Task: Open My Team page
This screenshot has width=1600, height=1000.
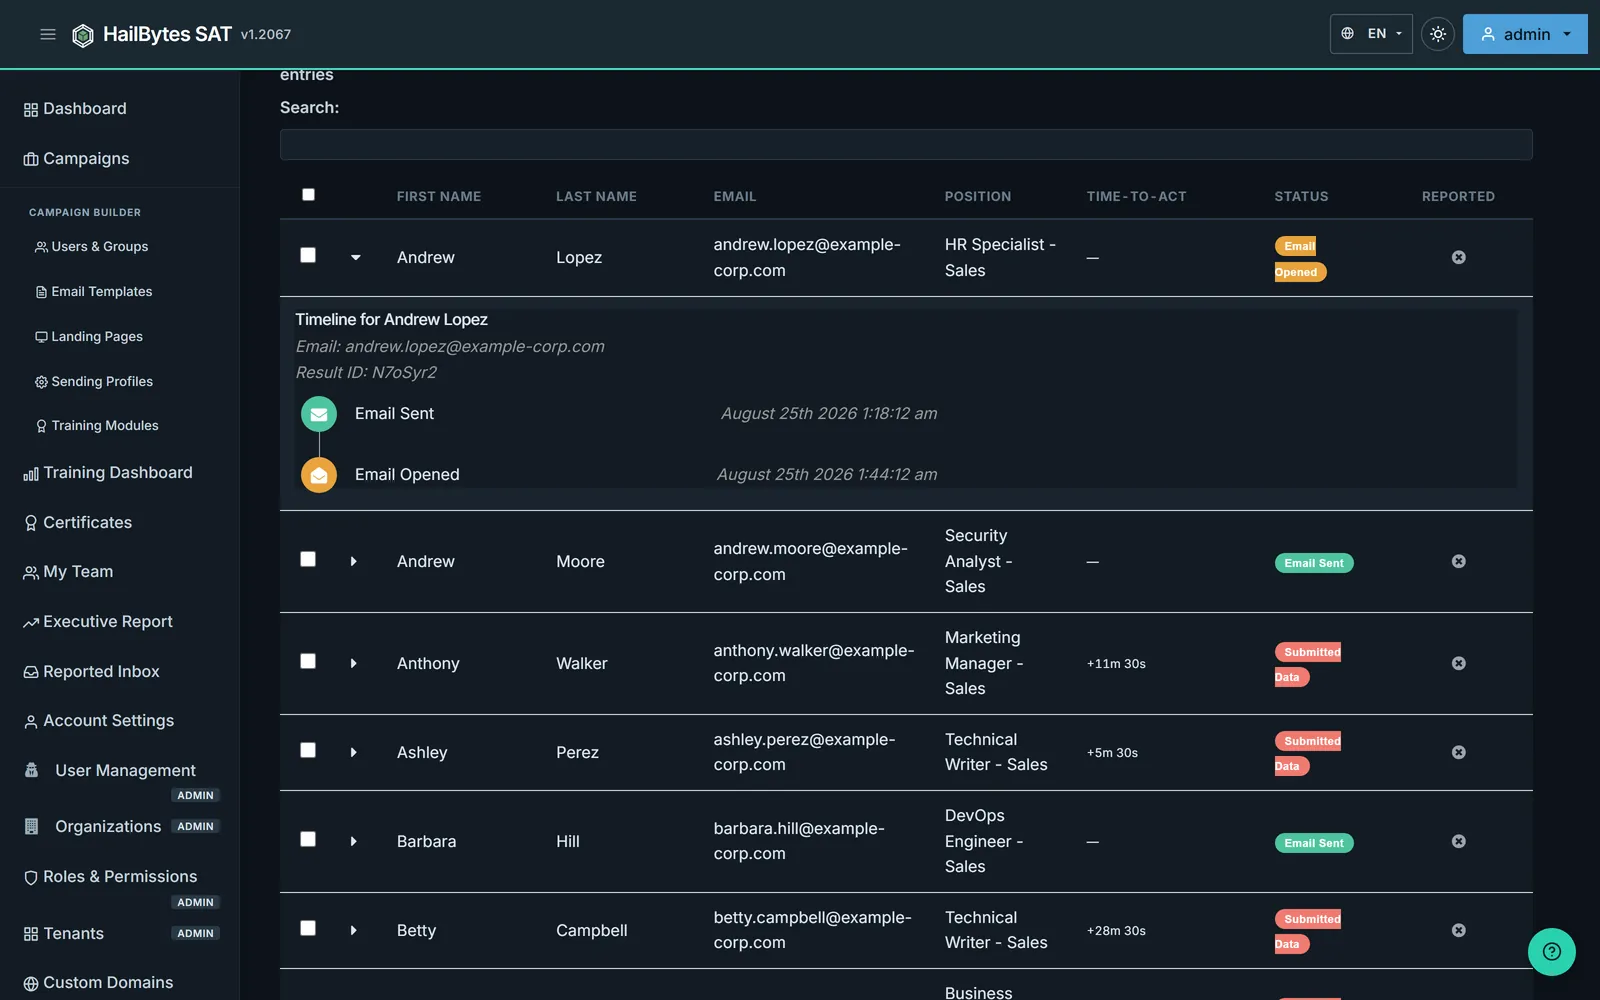Action: [x=68, y=572]
